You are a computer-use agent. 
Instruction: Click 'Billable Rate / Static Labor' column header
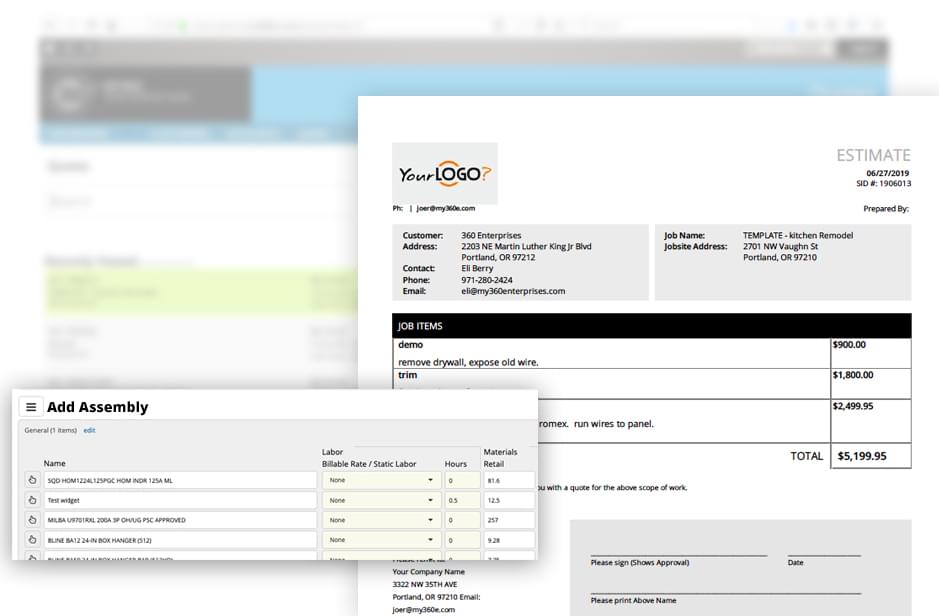pyautogui.click(x=369, y=464)
